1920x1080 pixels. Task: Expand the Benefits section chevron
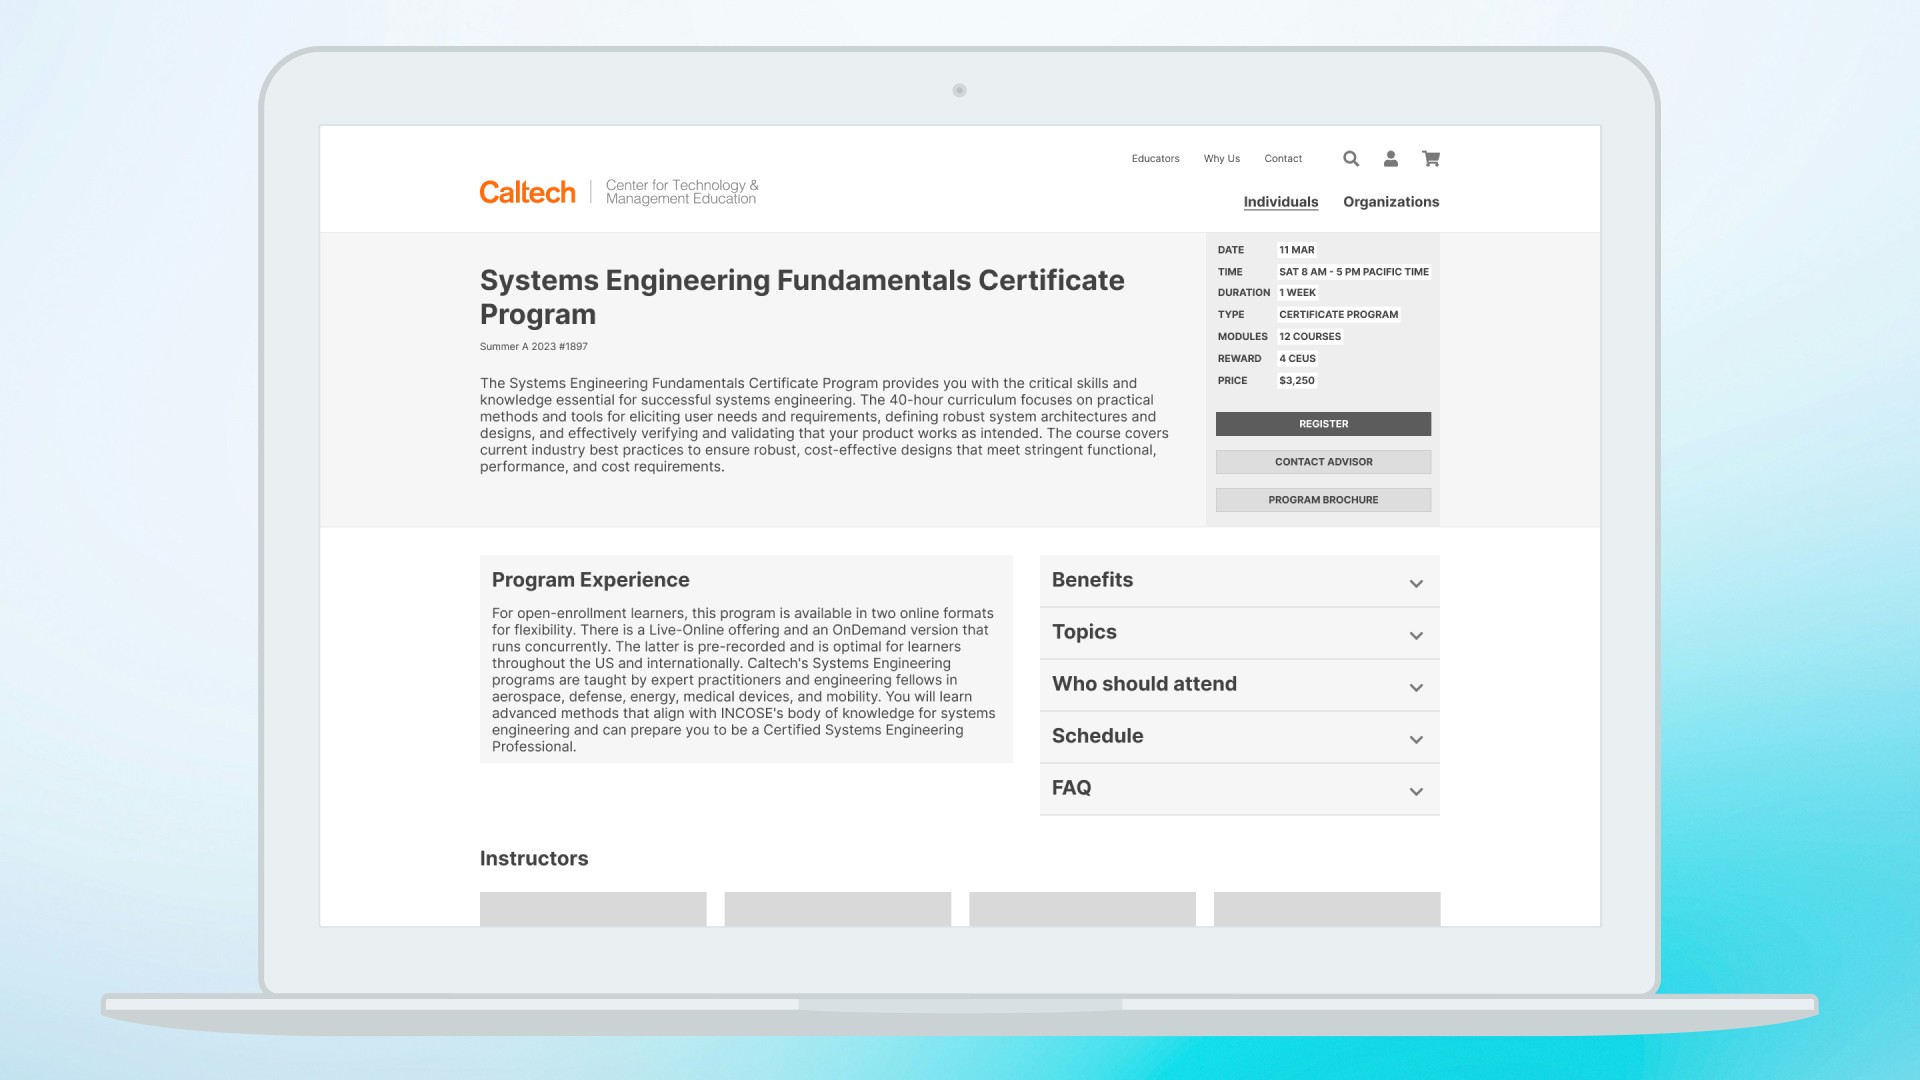[1416, 583]
